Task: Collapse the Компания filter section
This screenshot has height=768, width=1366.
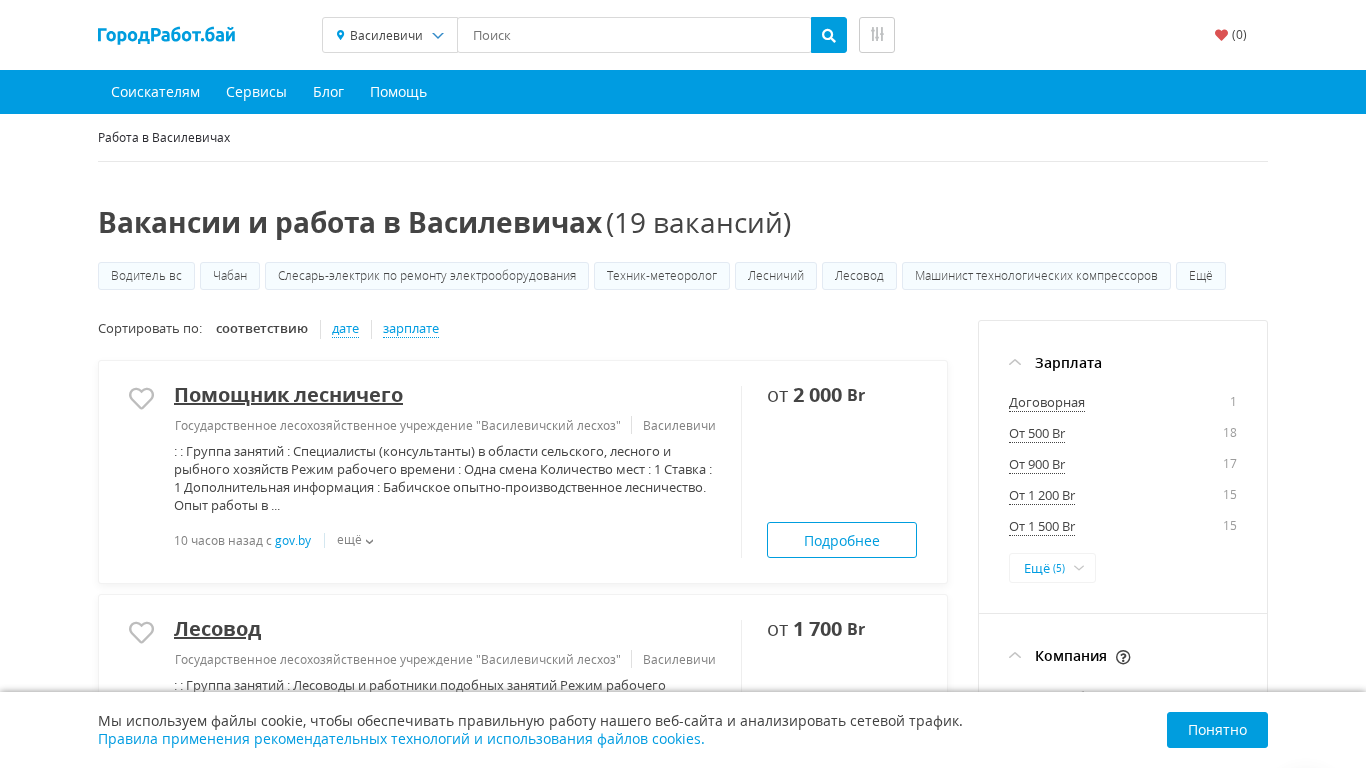Action: click(x=1015, y=656)
